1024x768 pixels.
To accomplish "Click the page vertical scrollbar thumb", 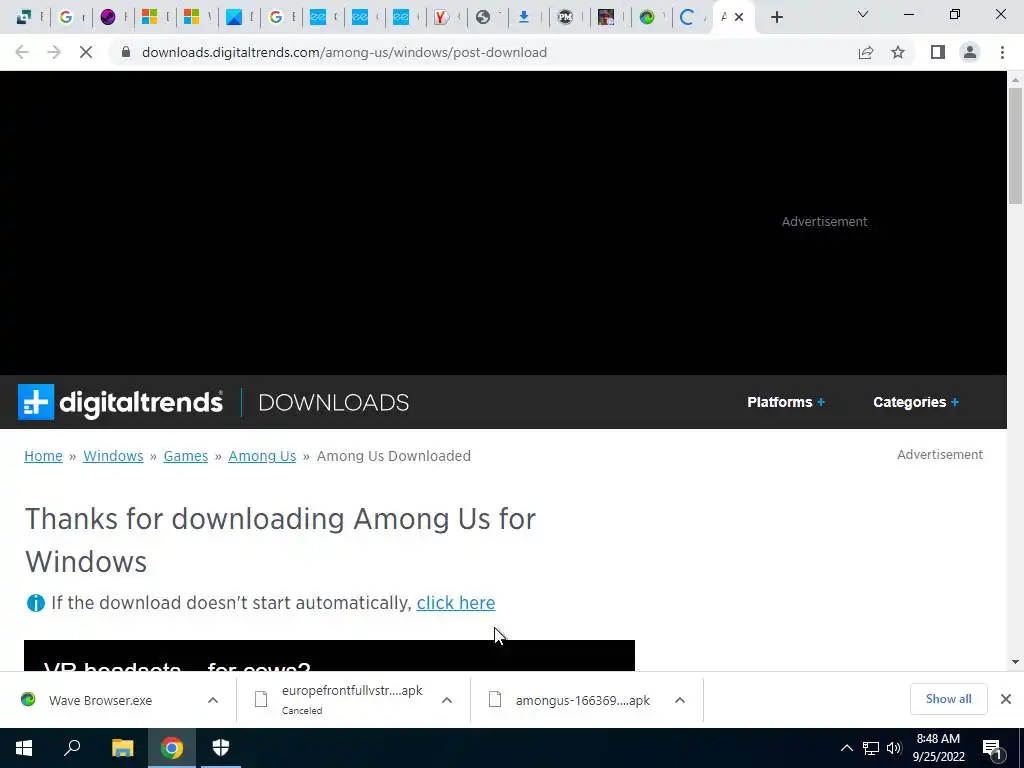I will (x=1015, y=145).
